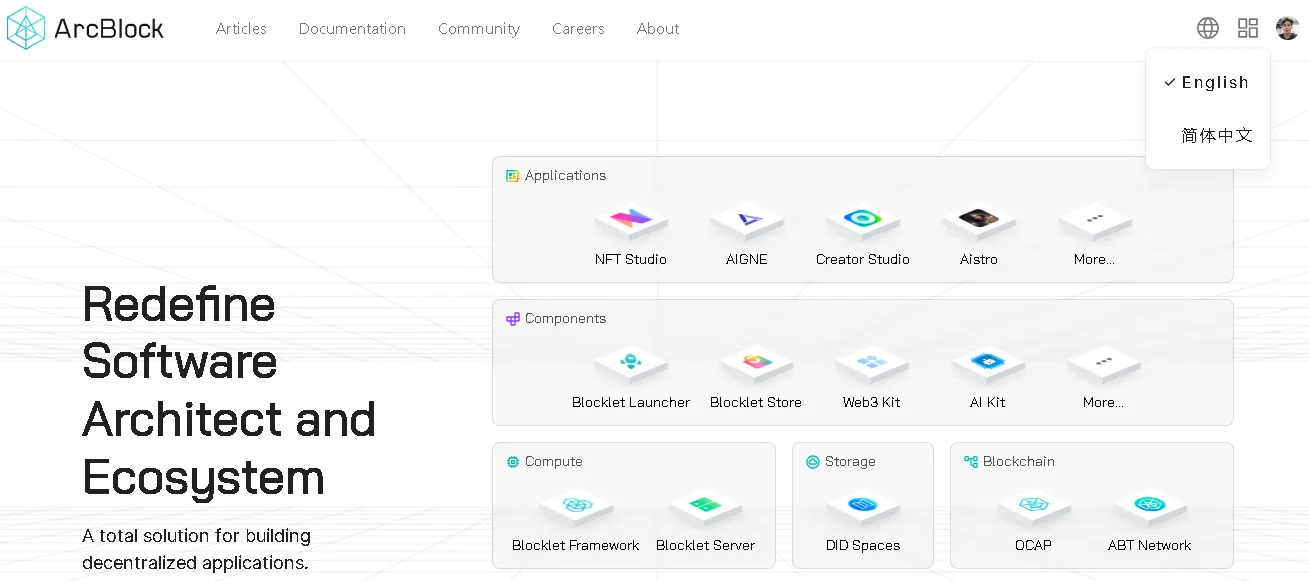Click the Compute section chip icon

[x=513, y=462]
